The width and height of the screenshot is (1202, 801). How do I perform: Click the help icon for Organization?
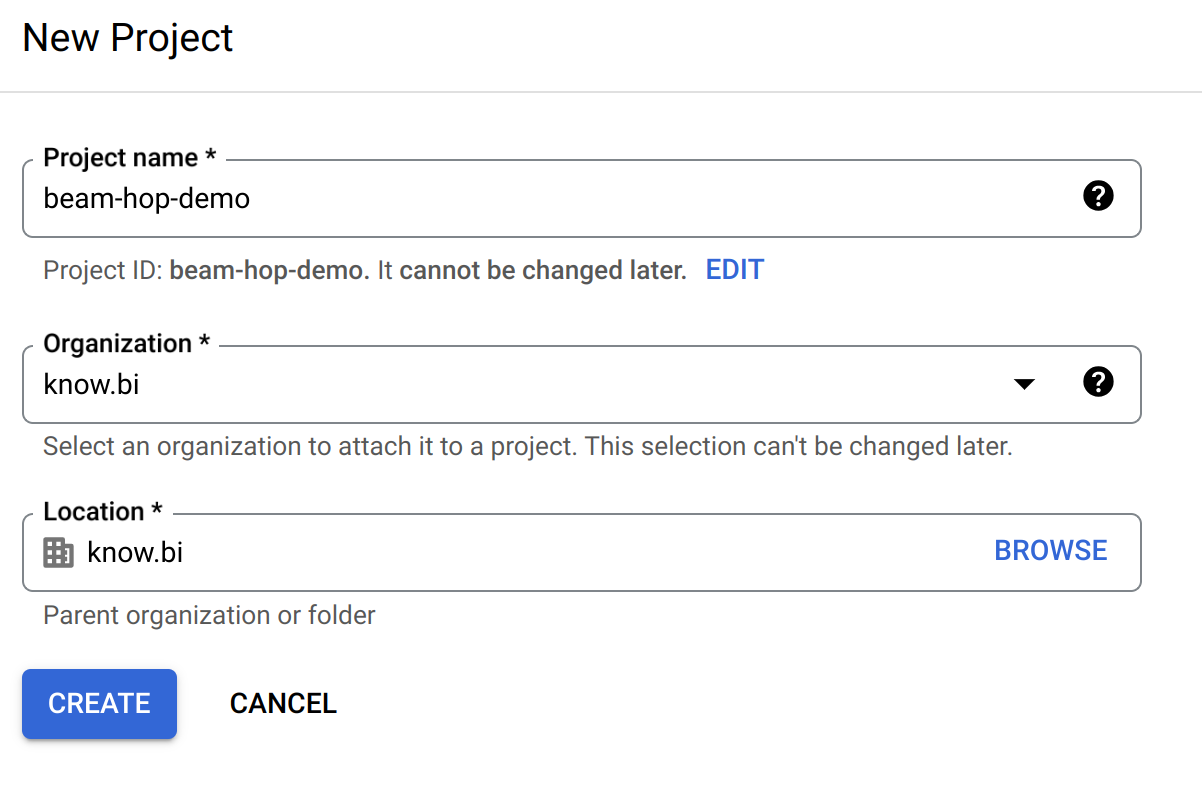point(1098,382)
